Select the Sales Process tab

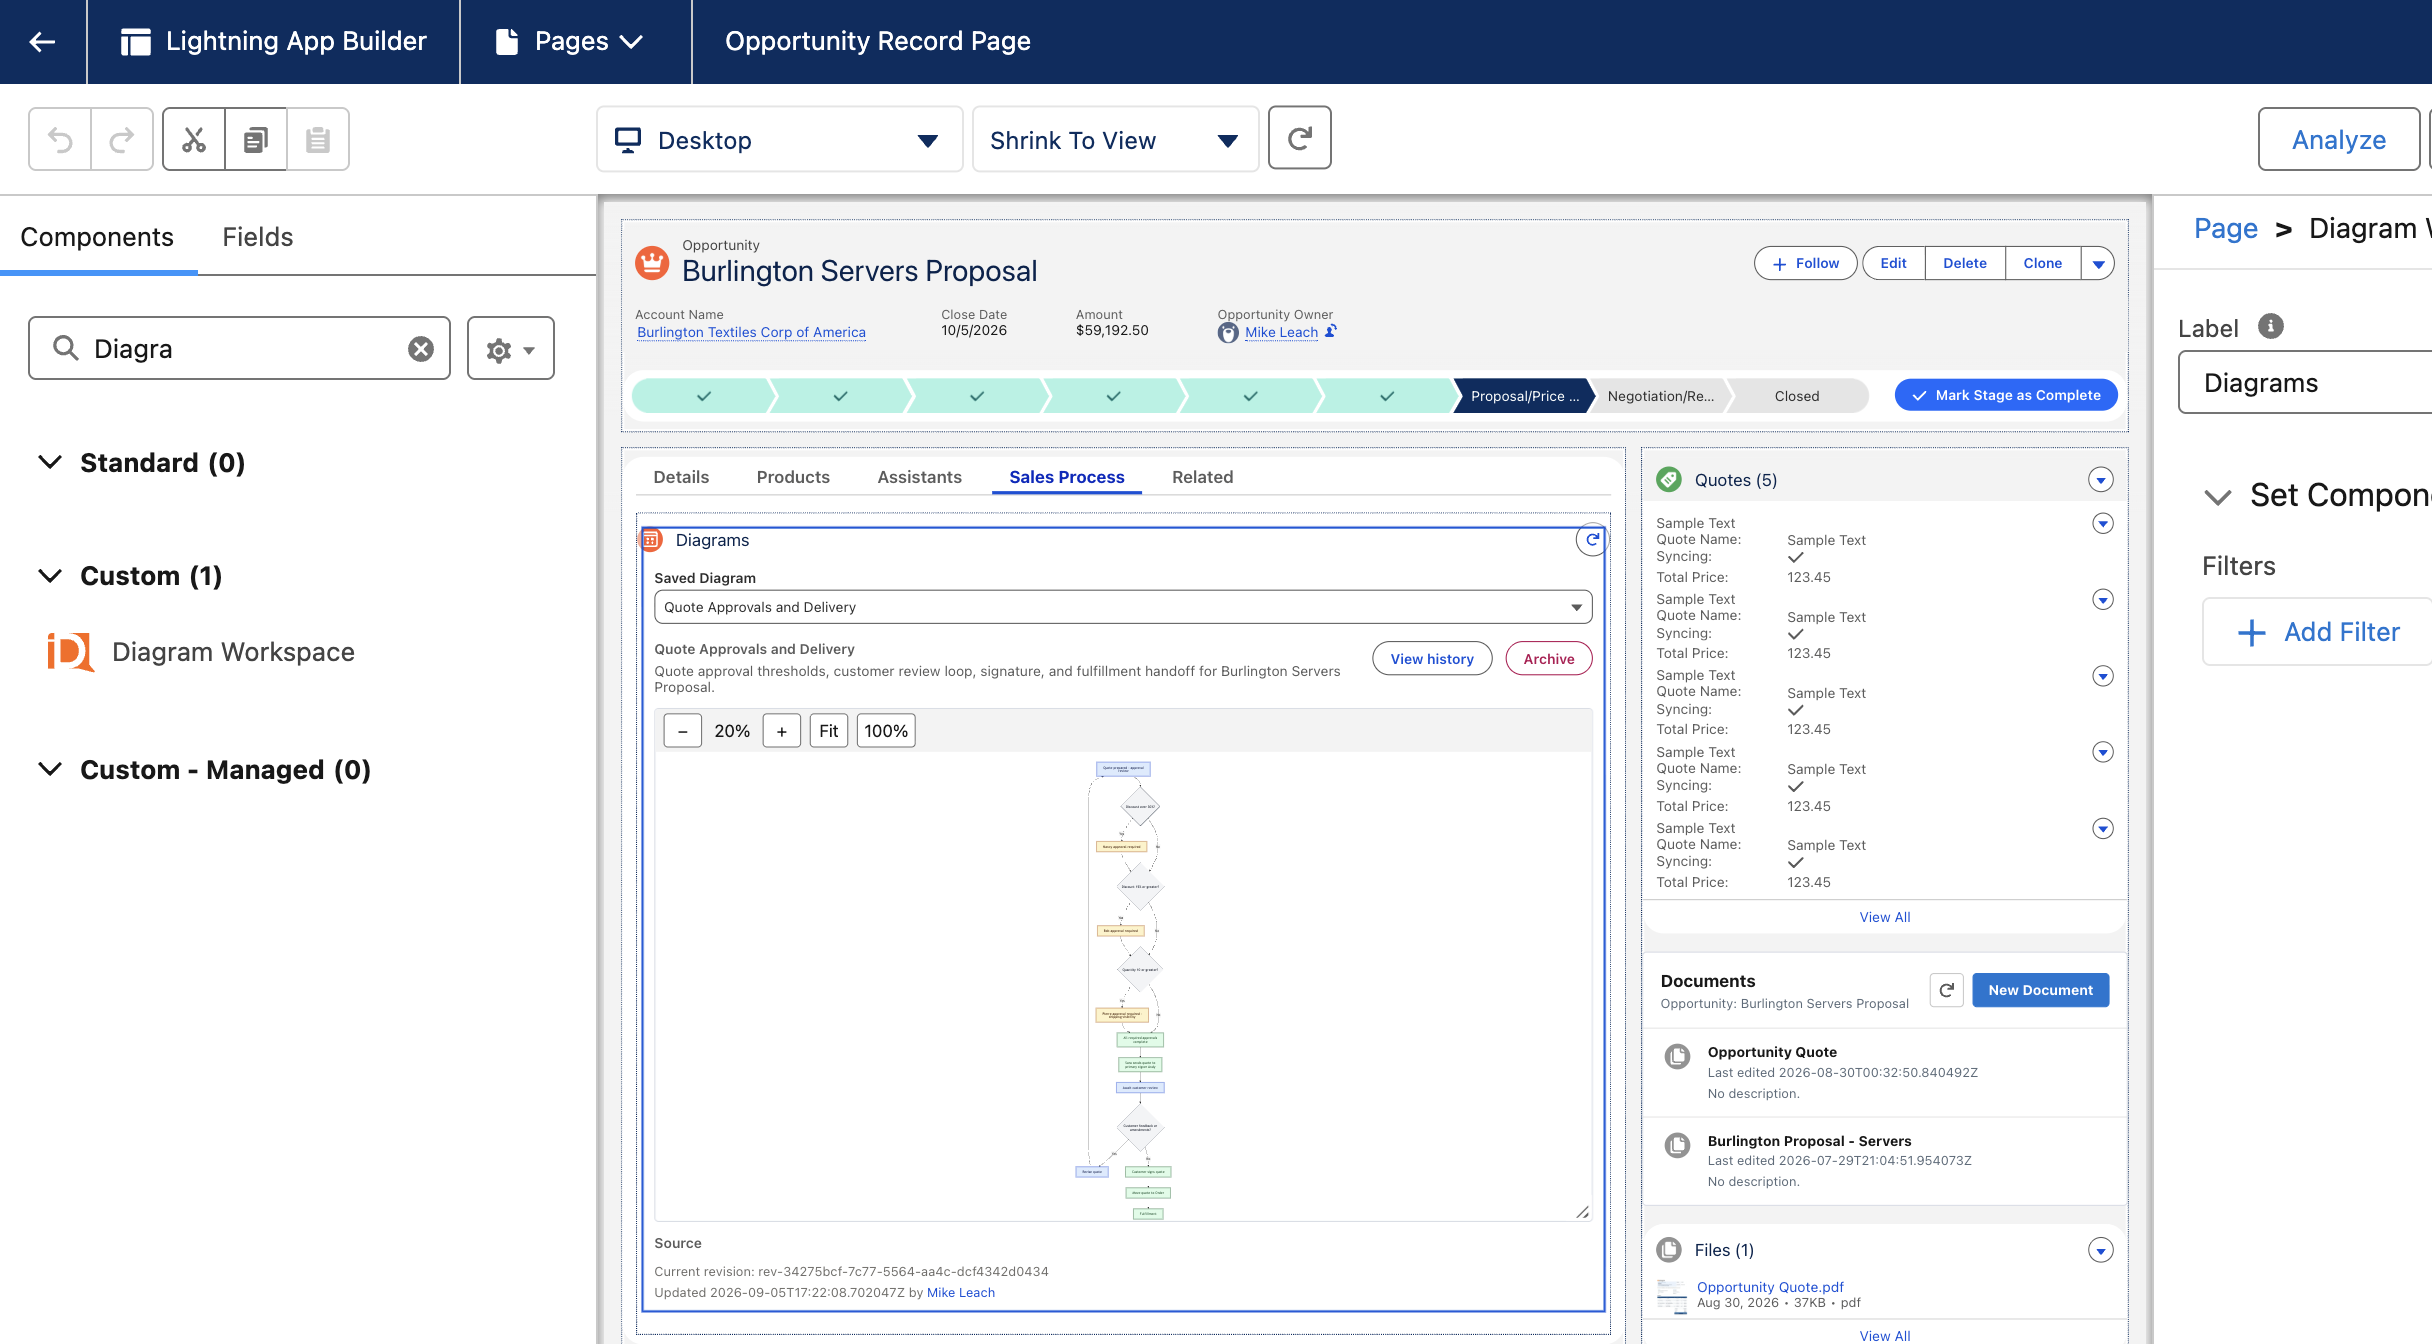[x=1066, y=477]
